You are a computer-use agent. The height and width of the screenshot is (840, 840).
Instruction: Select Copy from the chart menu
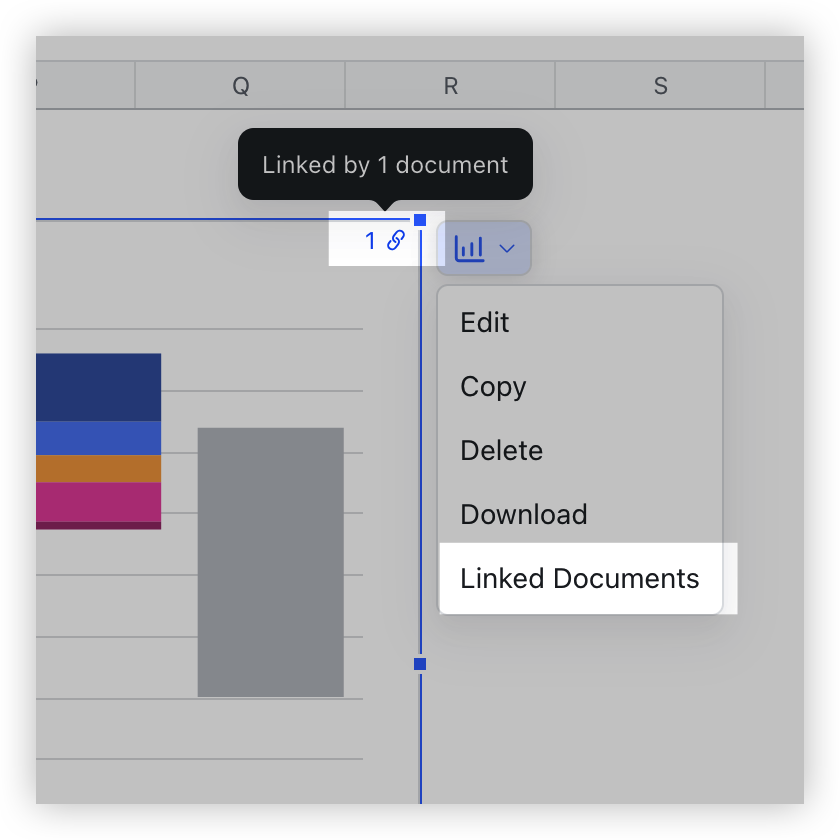coord(492,386)
